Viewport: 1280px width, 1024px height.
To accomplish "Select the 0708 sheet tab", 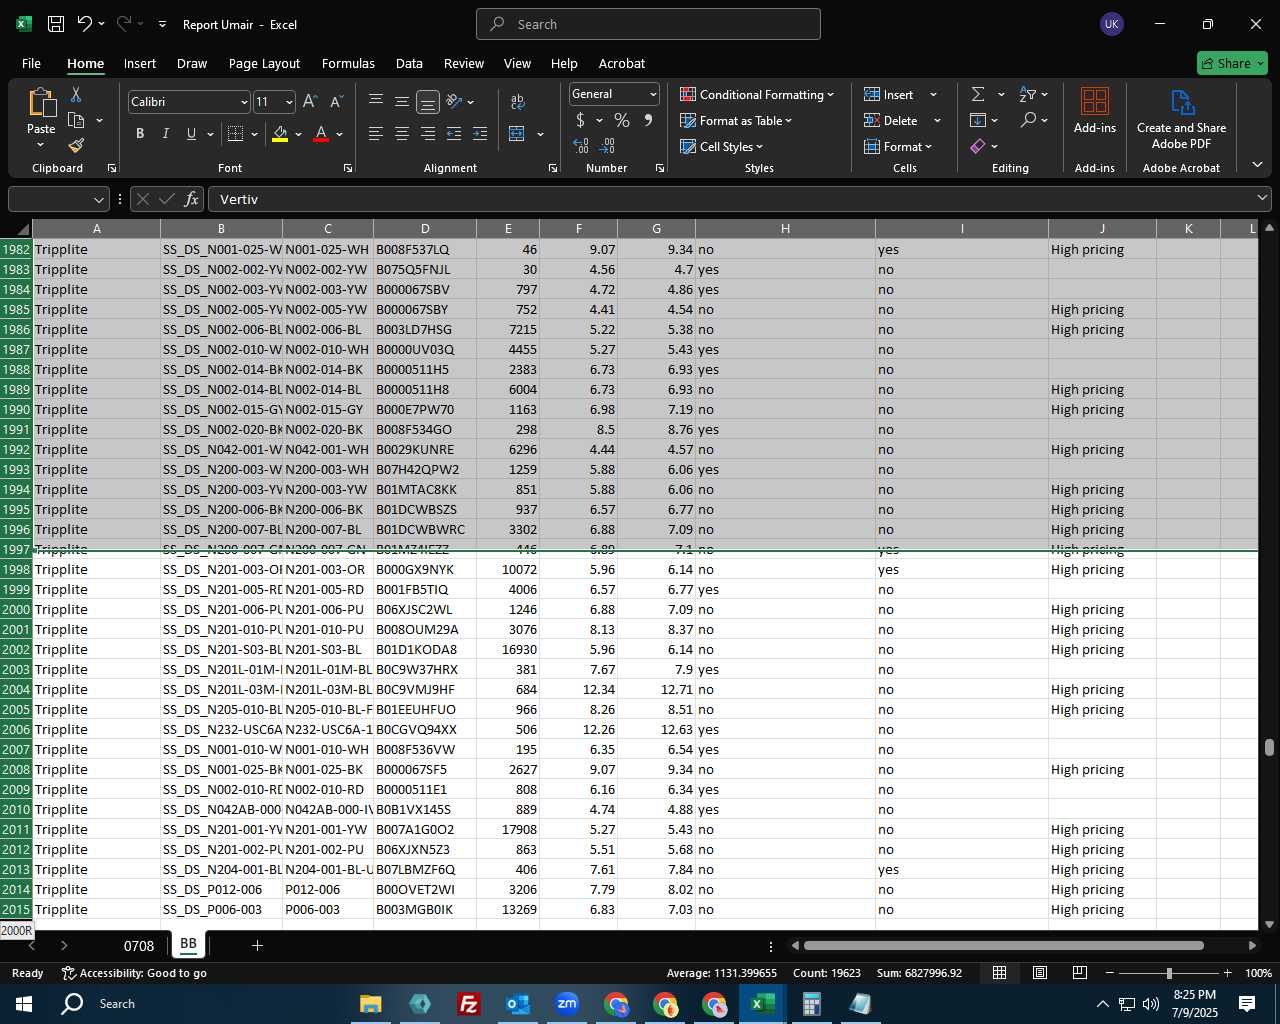I will (x=139, y=946).
